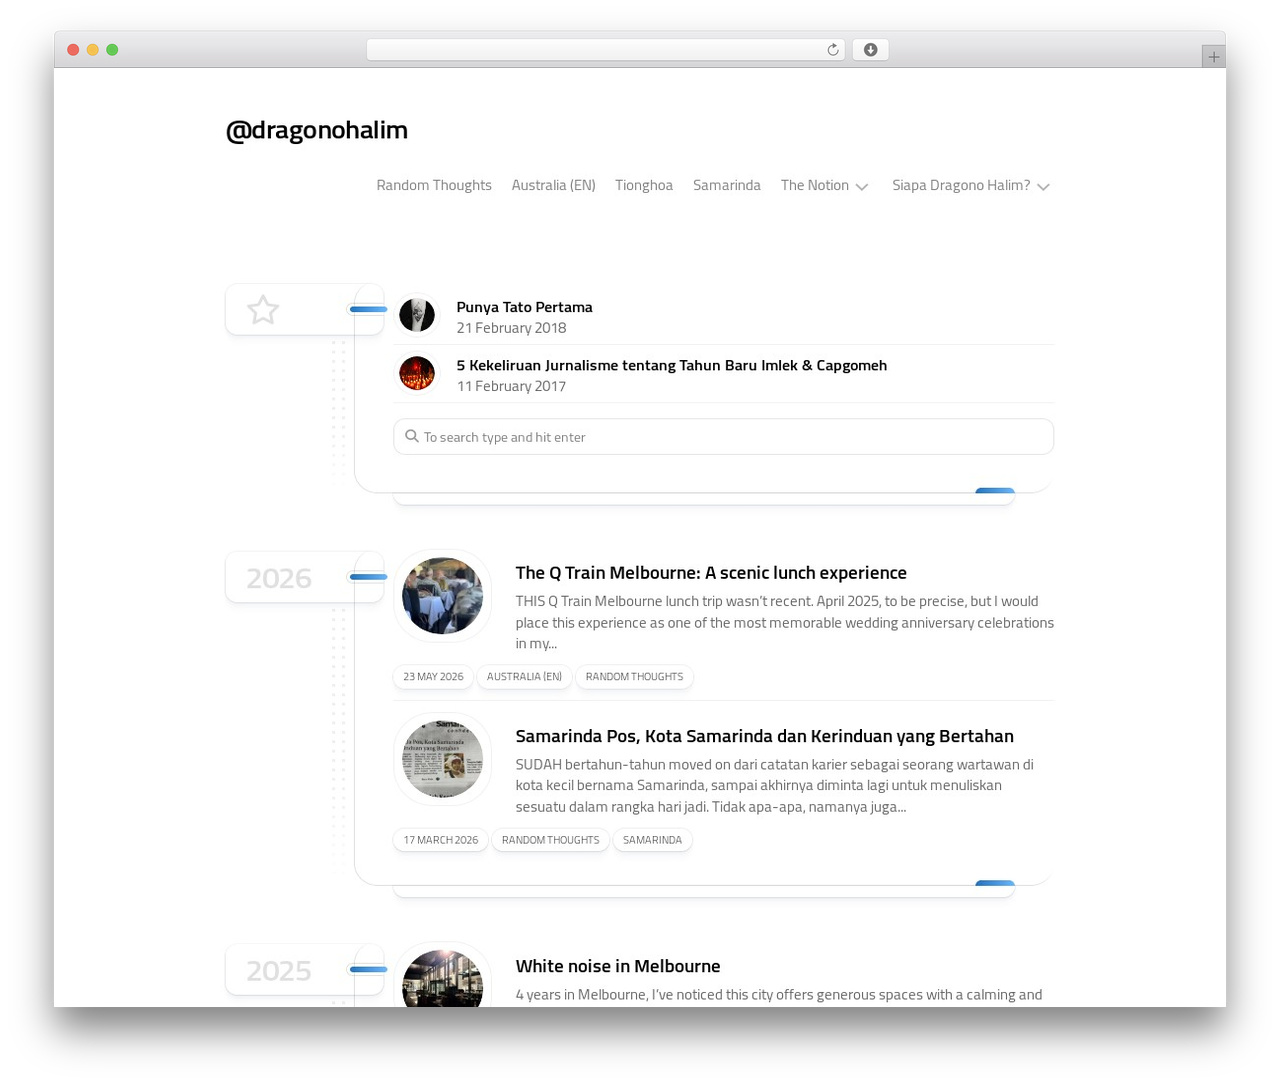This screenshot has width=1280, height=1084.
Task: Click RANDOM THOUGHTS tag under Q Train
Action: (x=634, y=677)
